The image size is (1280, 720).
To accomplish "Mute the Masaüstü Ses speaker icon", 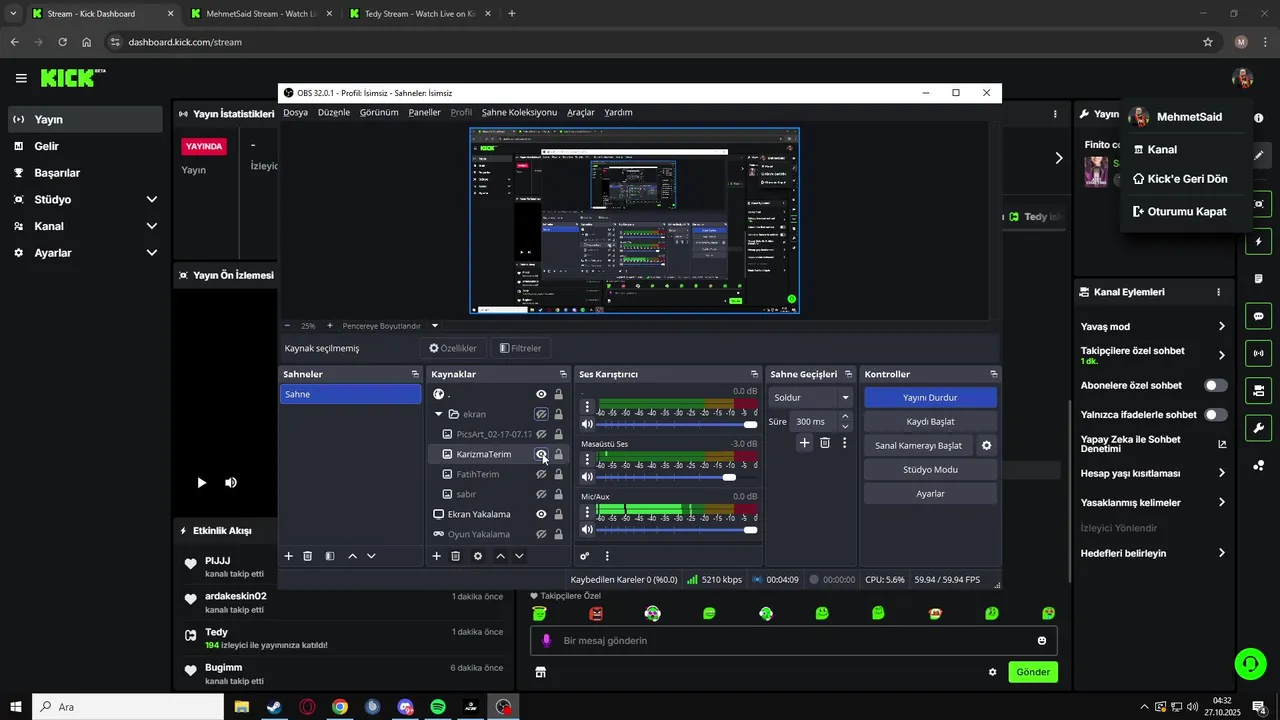I will pyautogui.click(x=587, y=477).
